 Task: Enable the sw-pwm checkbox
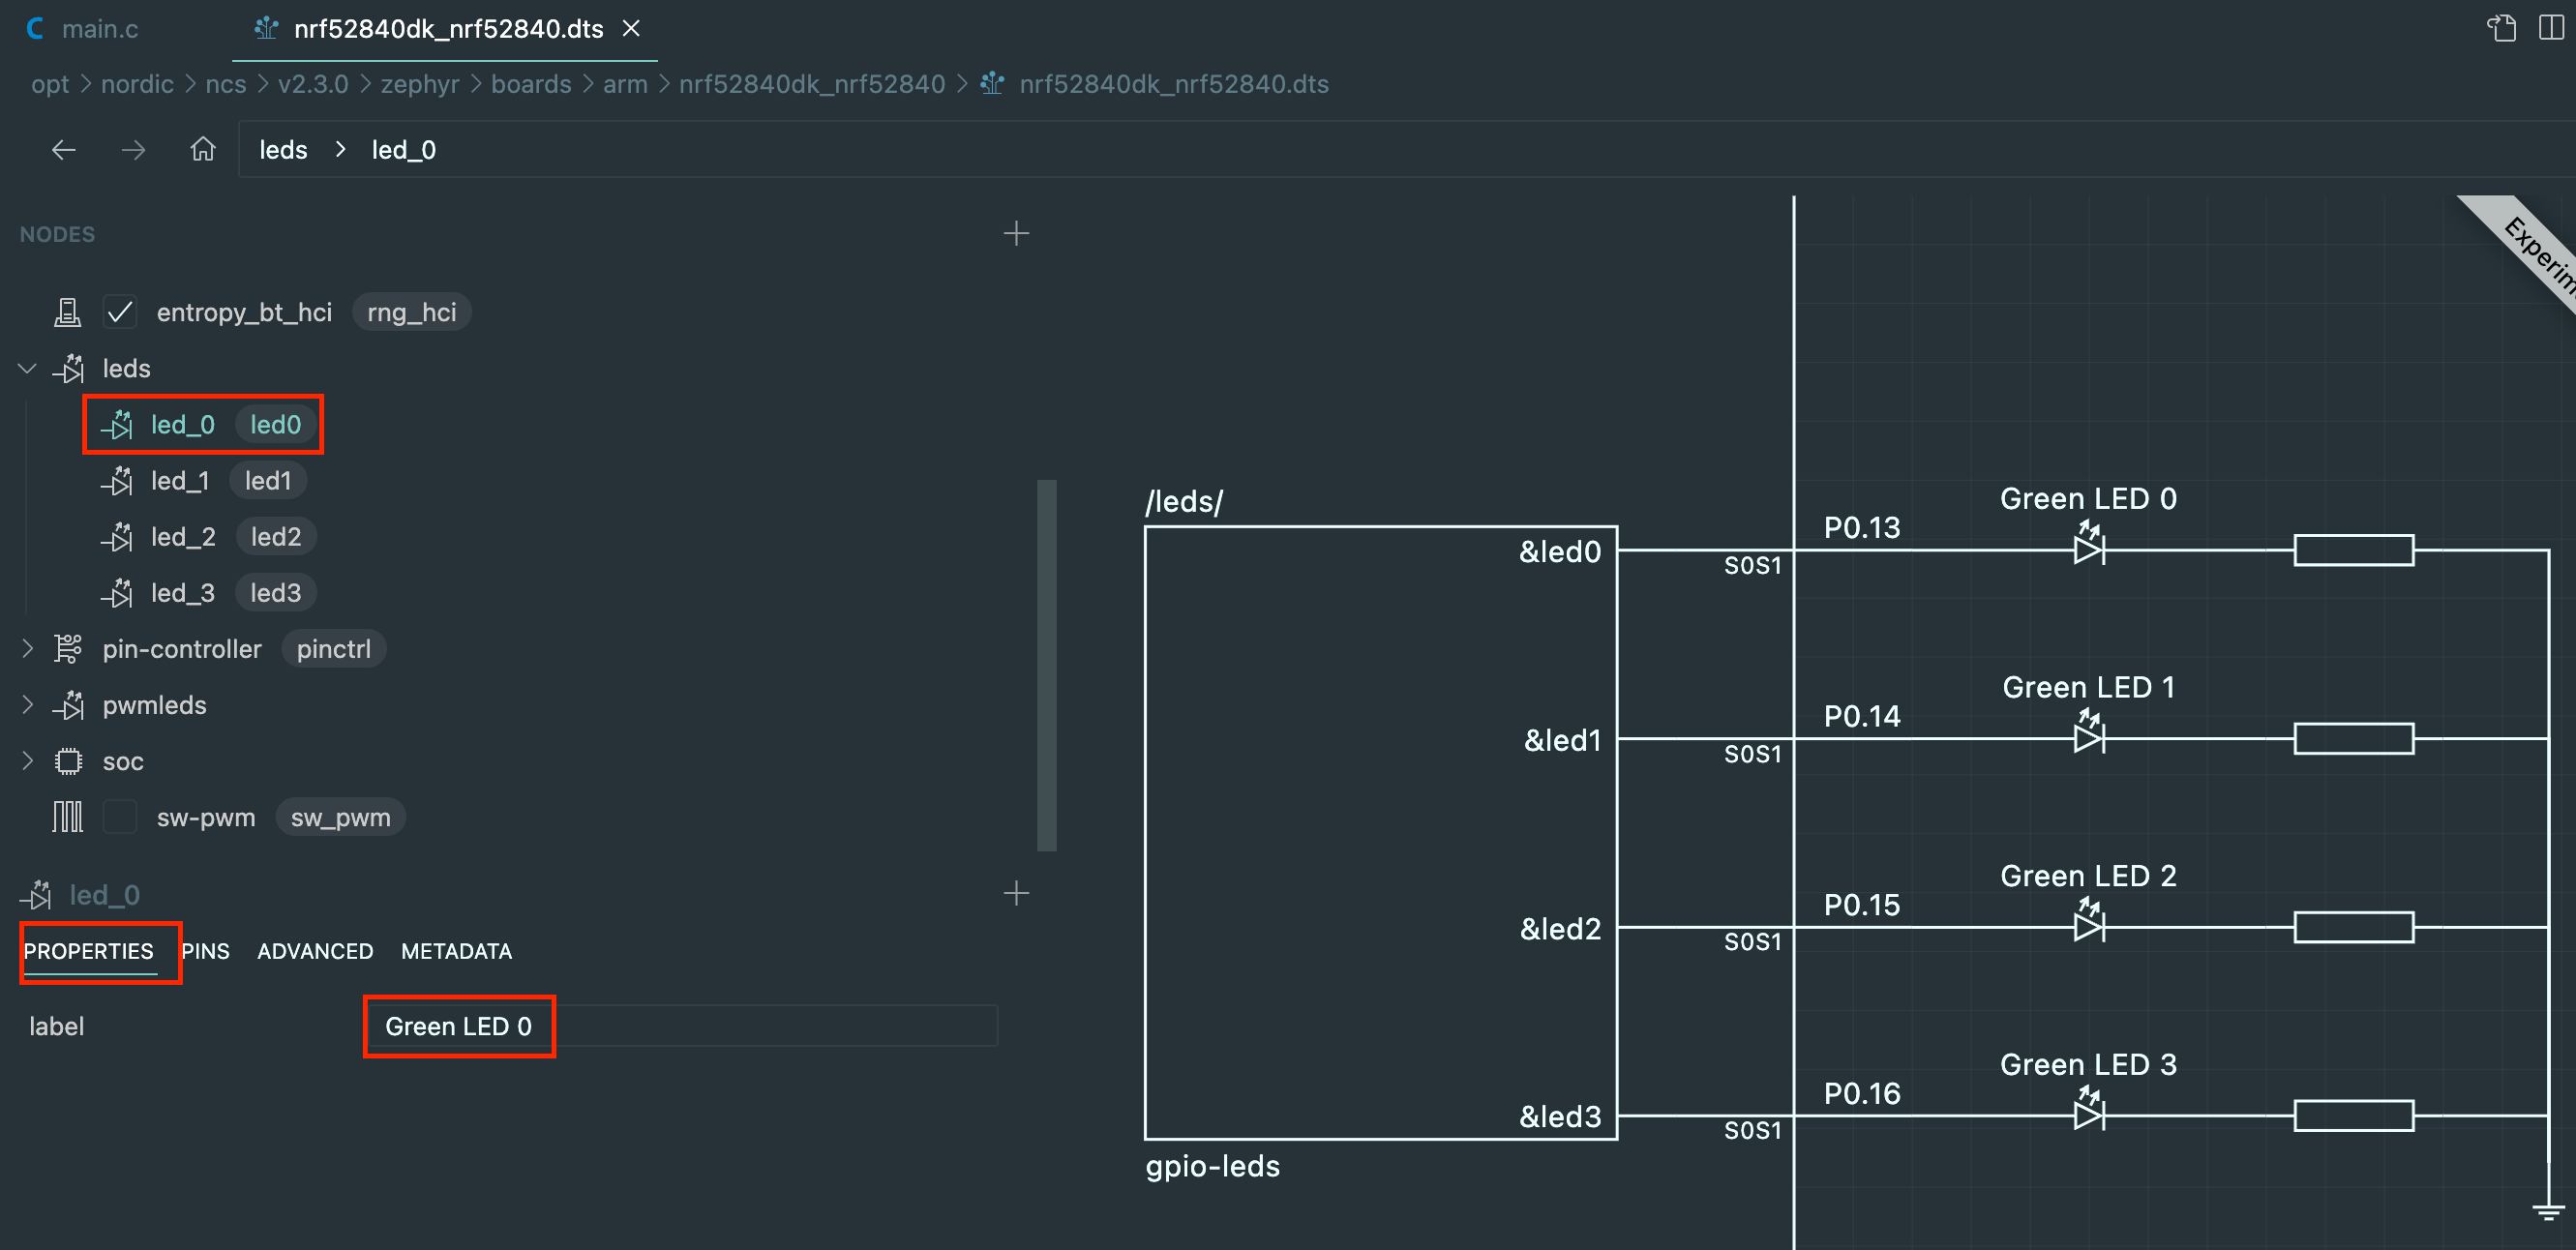pyautogui.click(x=120, y=818)
